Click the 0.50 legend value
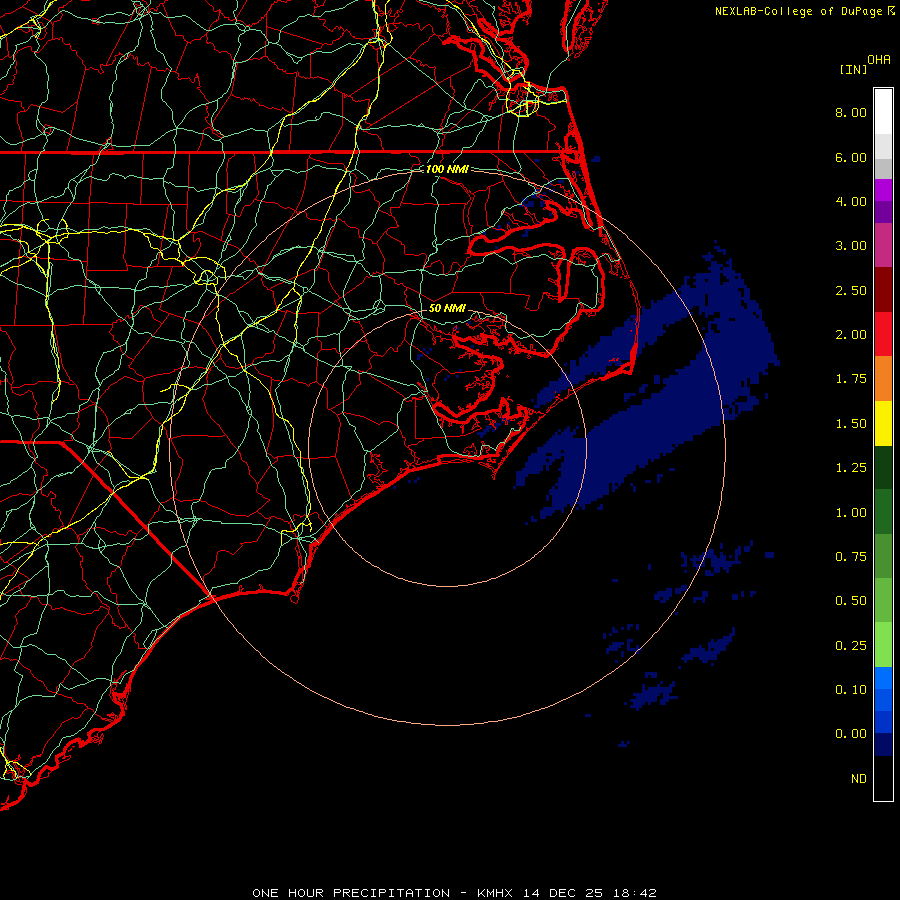Image resolution: width=900 pixels, height=900 pixels. [x=851, y=601]
